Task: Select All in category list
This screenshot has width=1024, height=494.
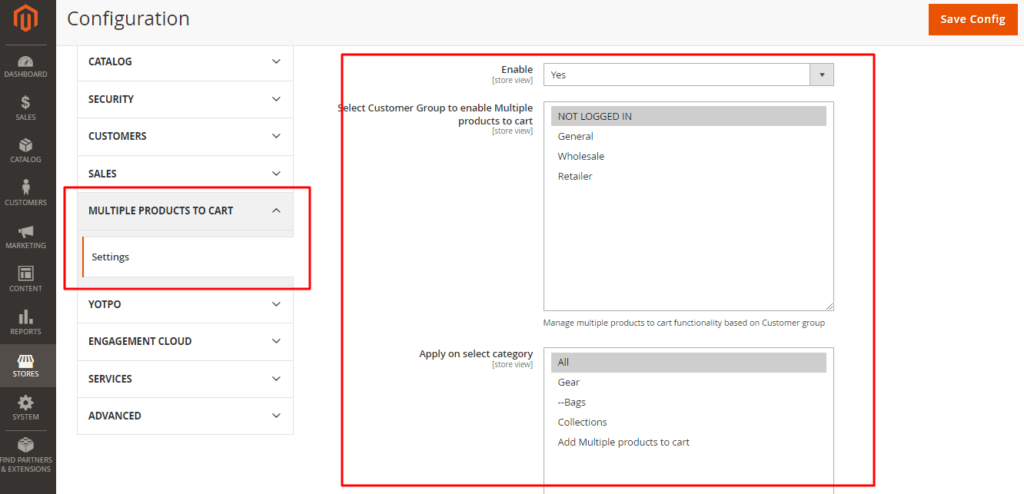Action: 688,362
